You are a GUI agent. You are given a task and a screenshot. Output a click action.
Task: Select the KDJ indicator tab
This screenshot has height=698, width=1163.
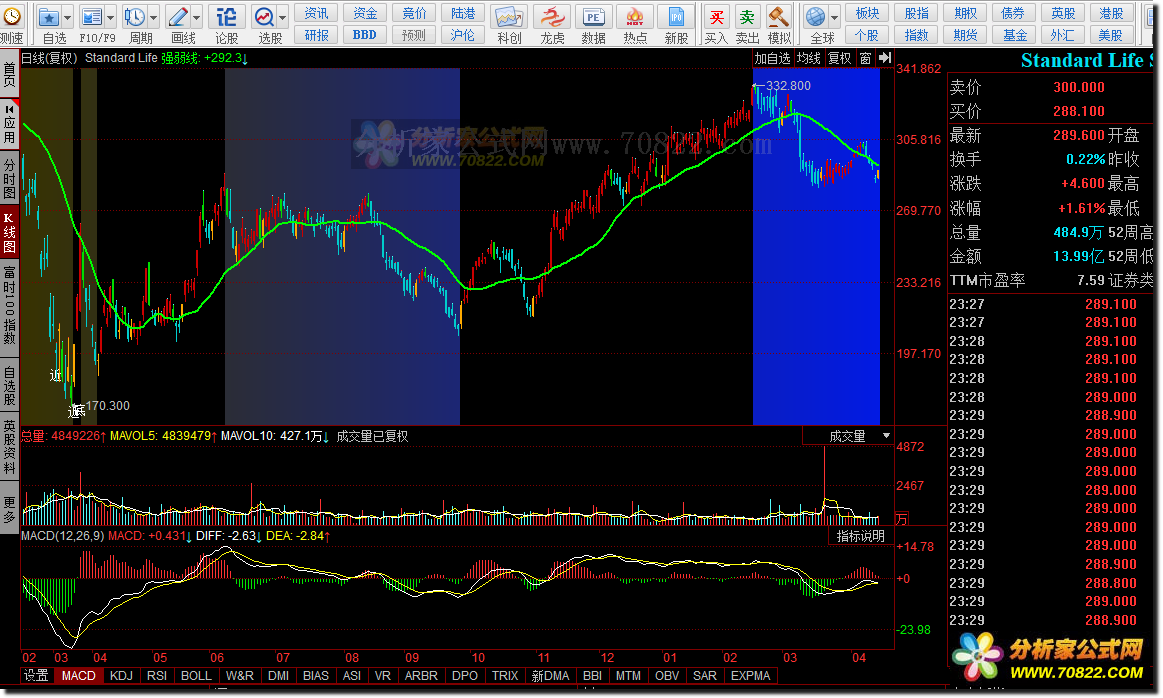coord(121,676)
